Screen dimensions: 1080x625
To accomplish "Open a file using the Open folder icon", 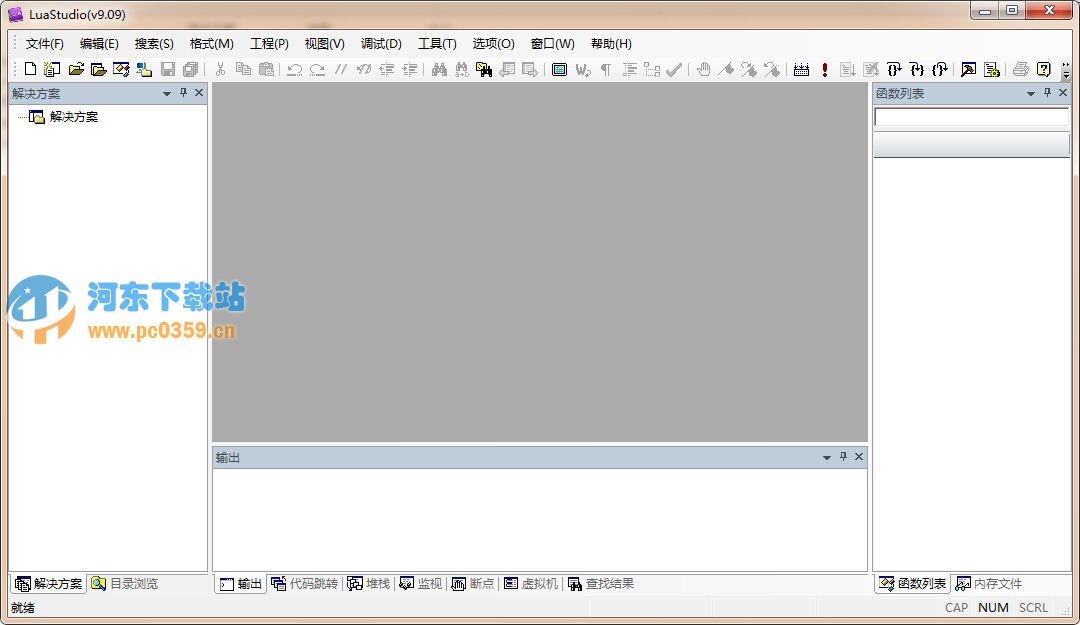I will pyautogui.click(x=77, y=69).
